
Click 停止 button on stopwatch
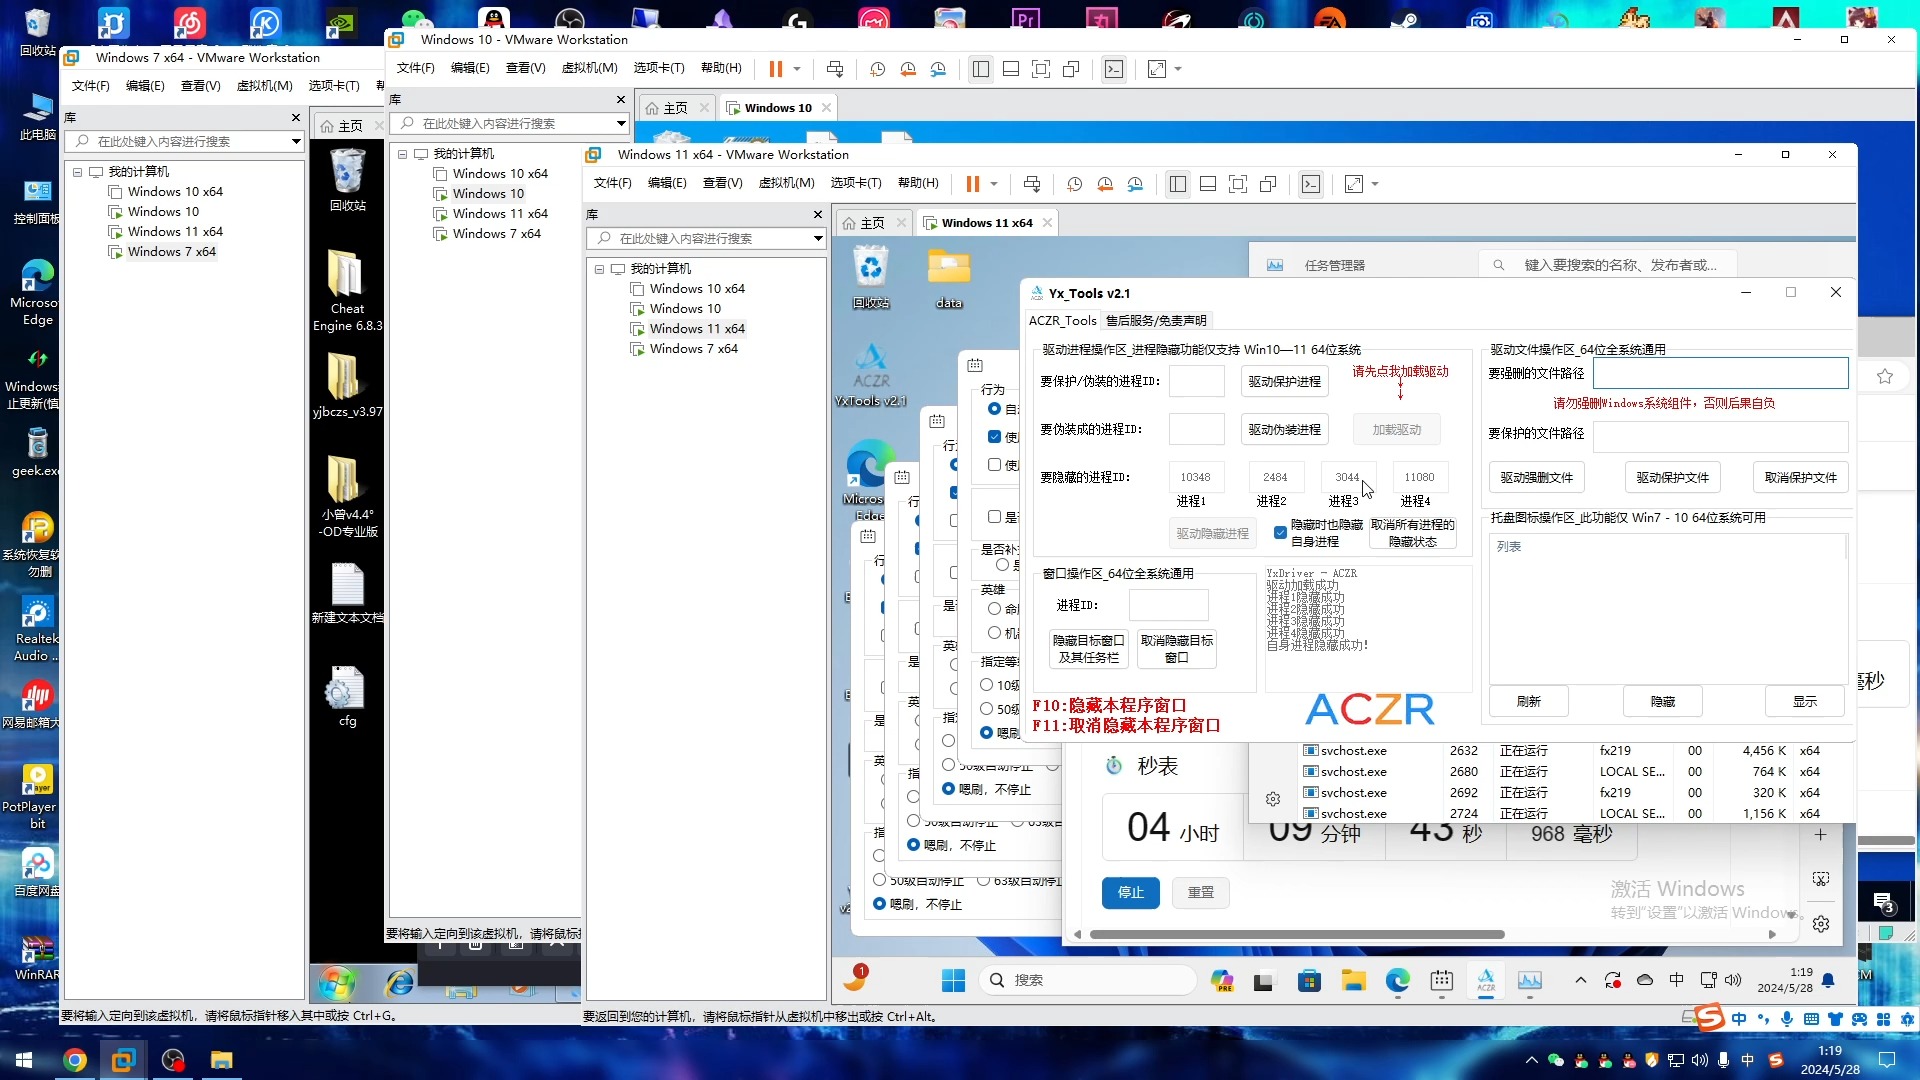(x=1131, y=892)
